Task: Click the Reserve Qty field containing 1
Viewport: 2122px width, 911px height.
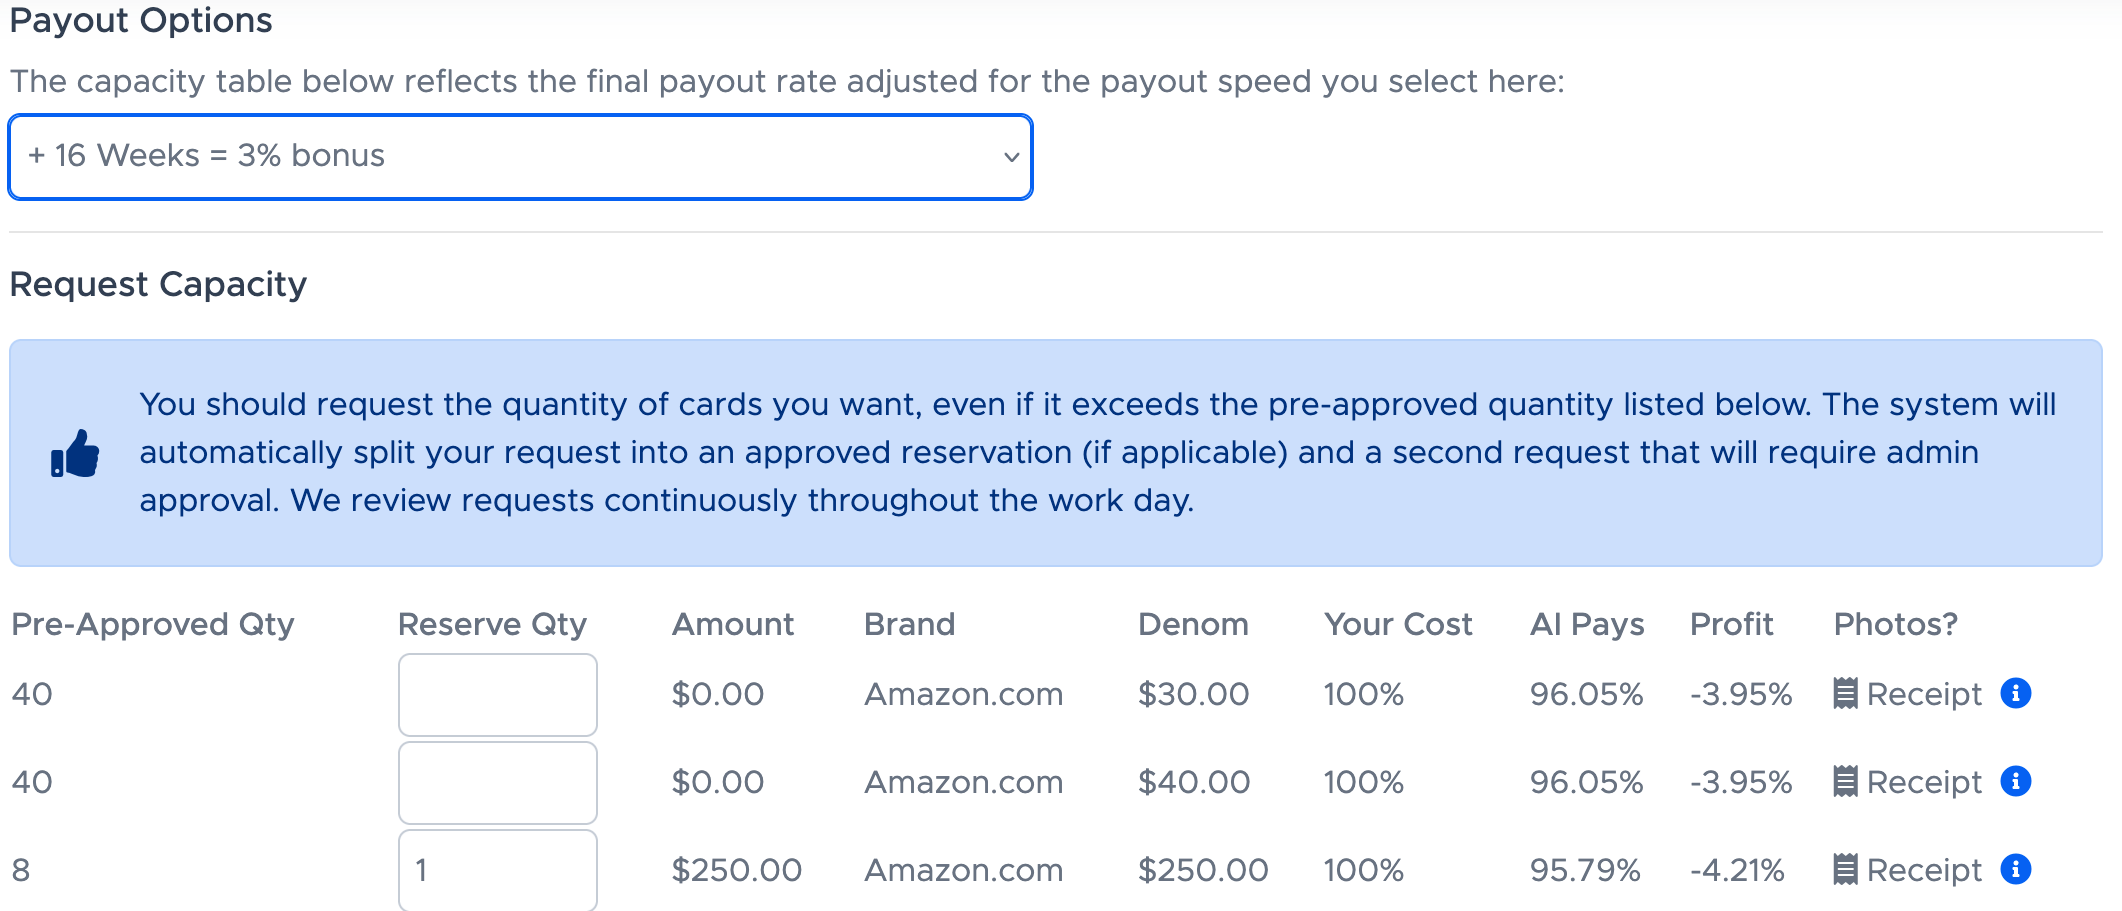Action: tap(497, 870)
